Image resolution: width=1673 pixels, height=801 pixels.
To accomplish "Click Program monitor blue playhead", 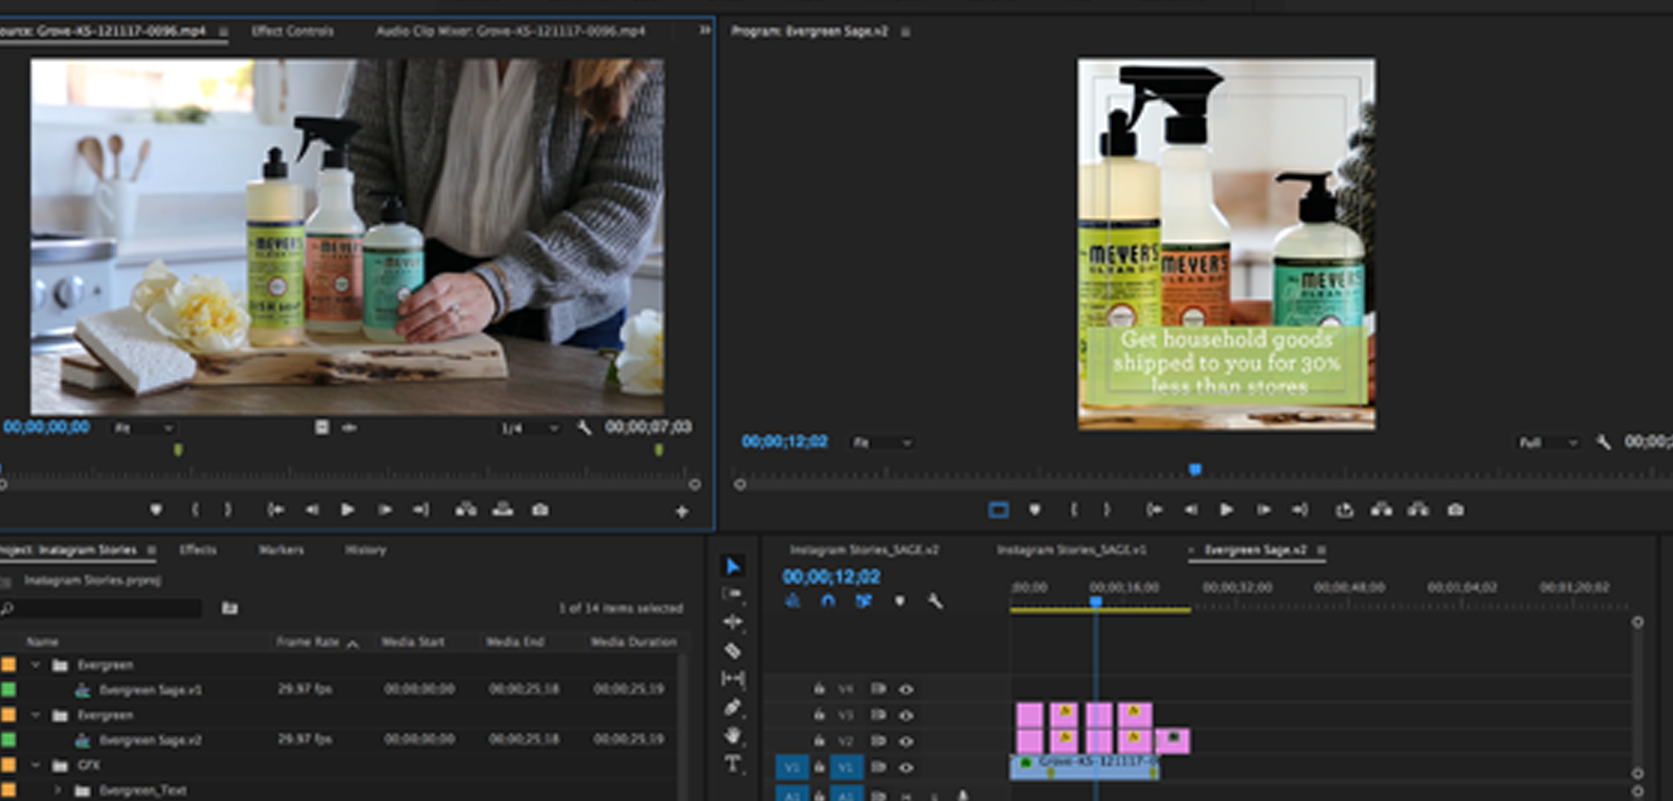I will click(1195, 469).
